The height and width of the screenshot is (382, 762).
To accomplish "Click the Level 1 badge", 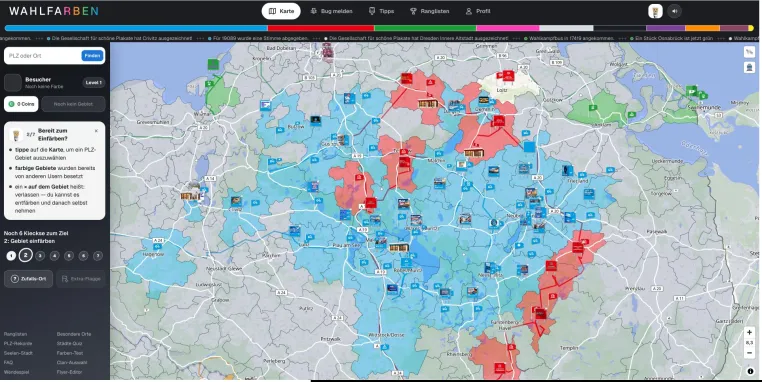I will point(93,83).
